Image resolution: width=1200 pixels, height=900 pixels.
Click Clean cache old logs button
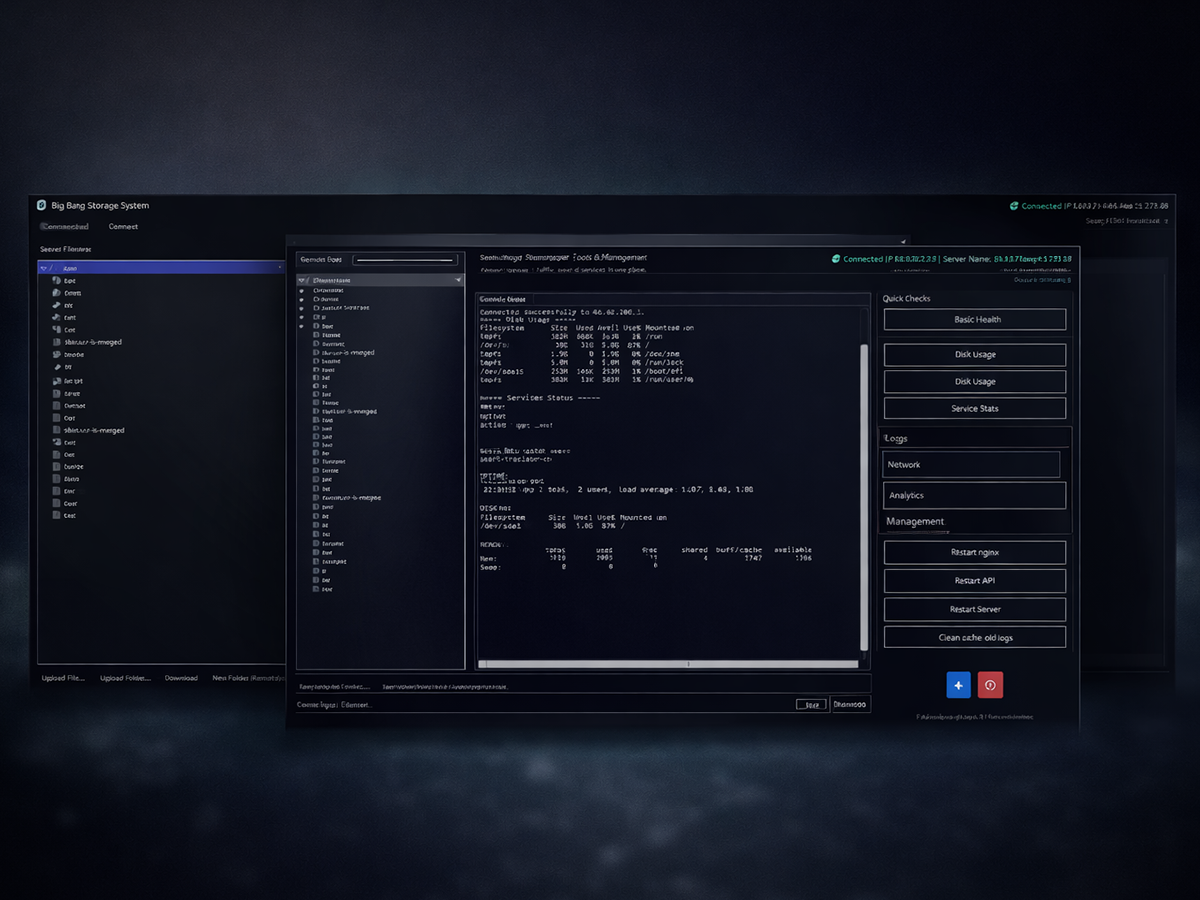[x=975, y=637]
